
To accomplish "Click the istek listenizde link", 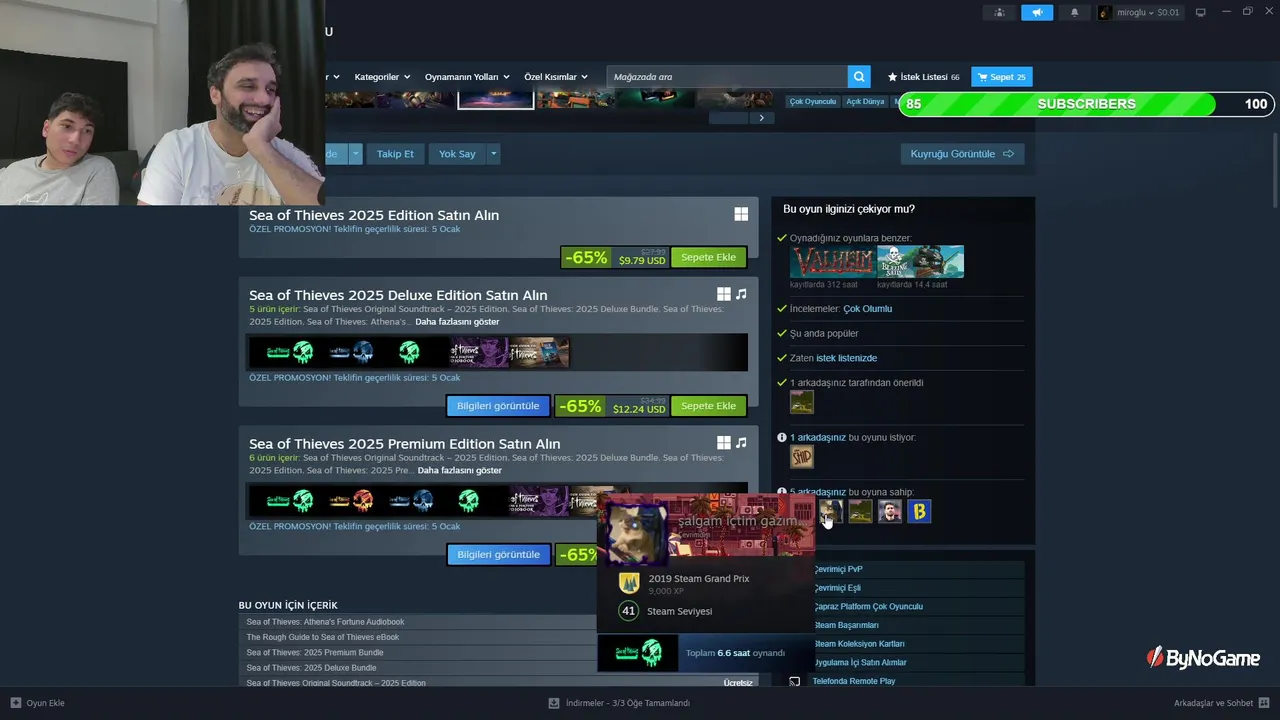I will point(846,358).
